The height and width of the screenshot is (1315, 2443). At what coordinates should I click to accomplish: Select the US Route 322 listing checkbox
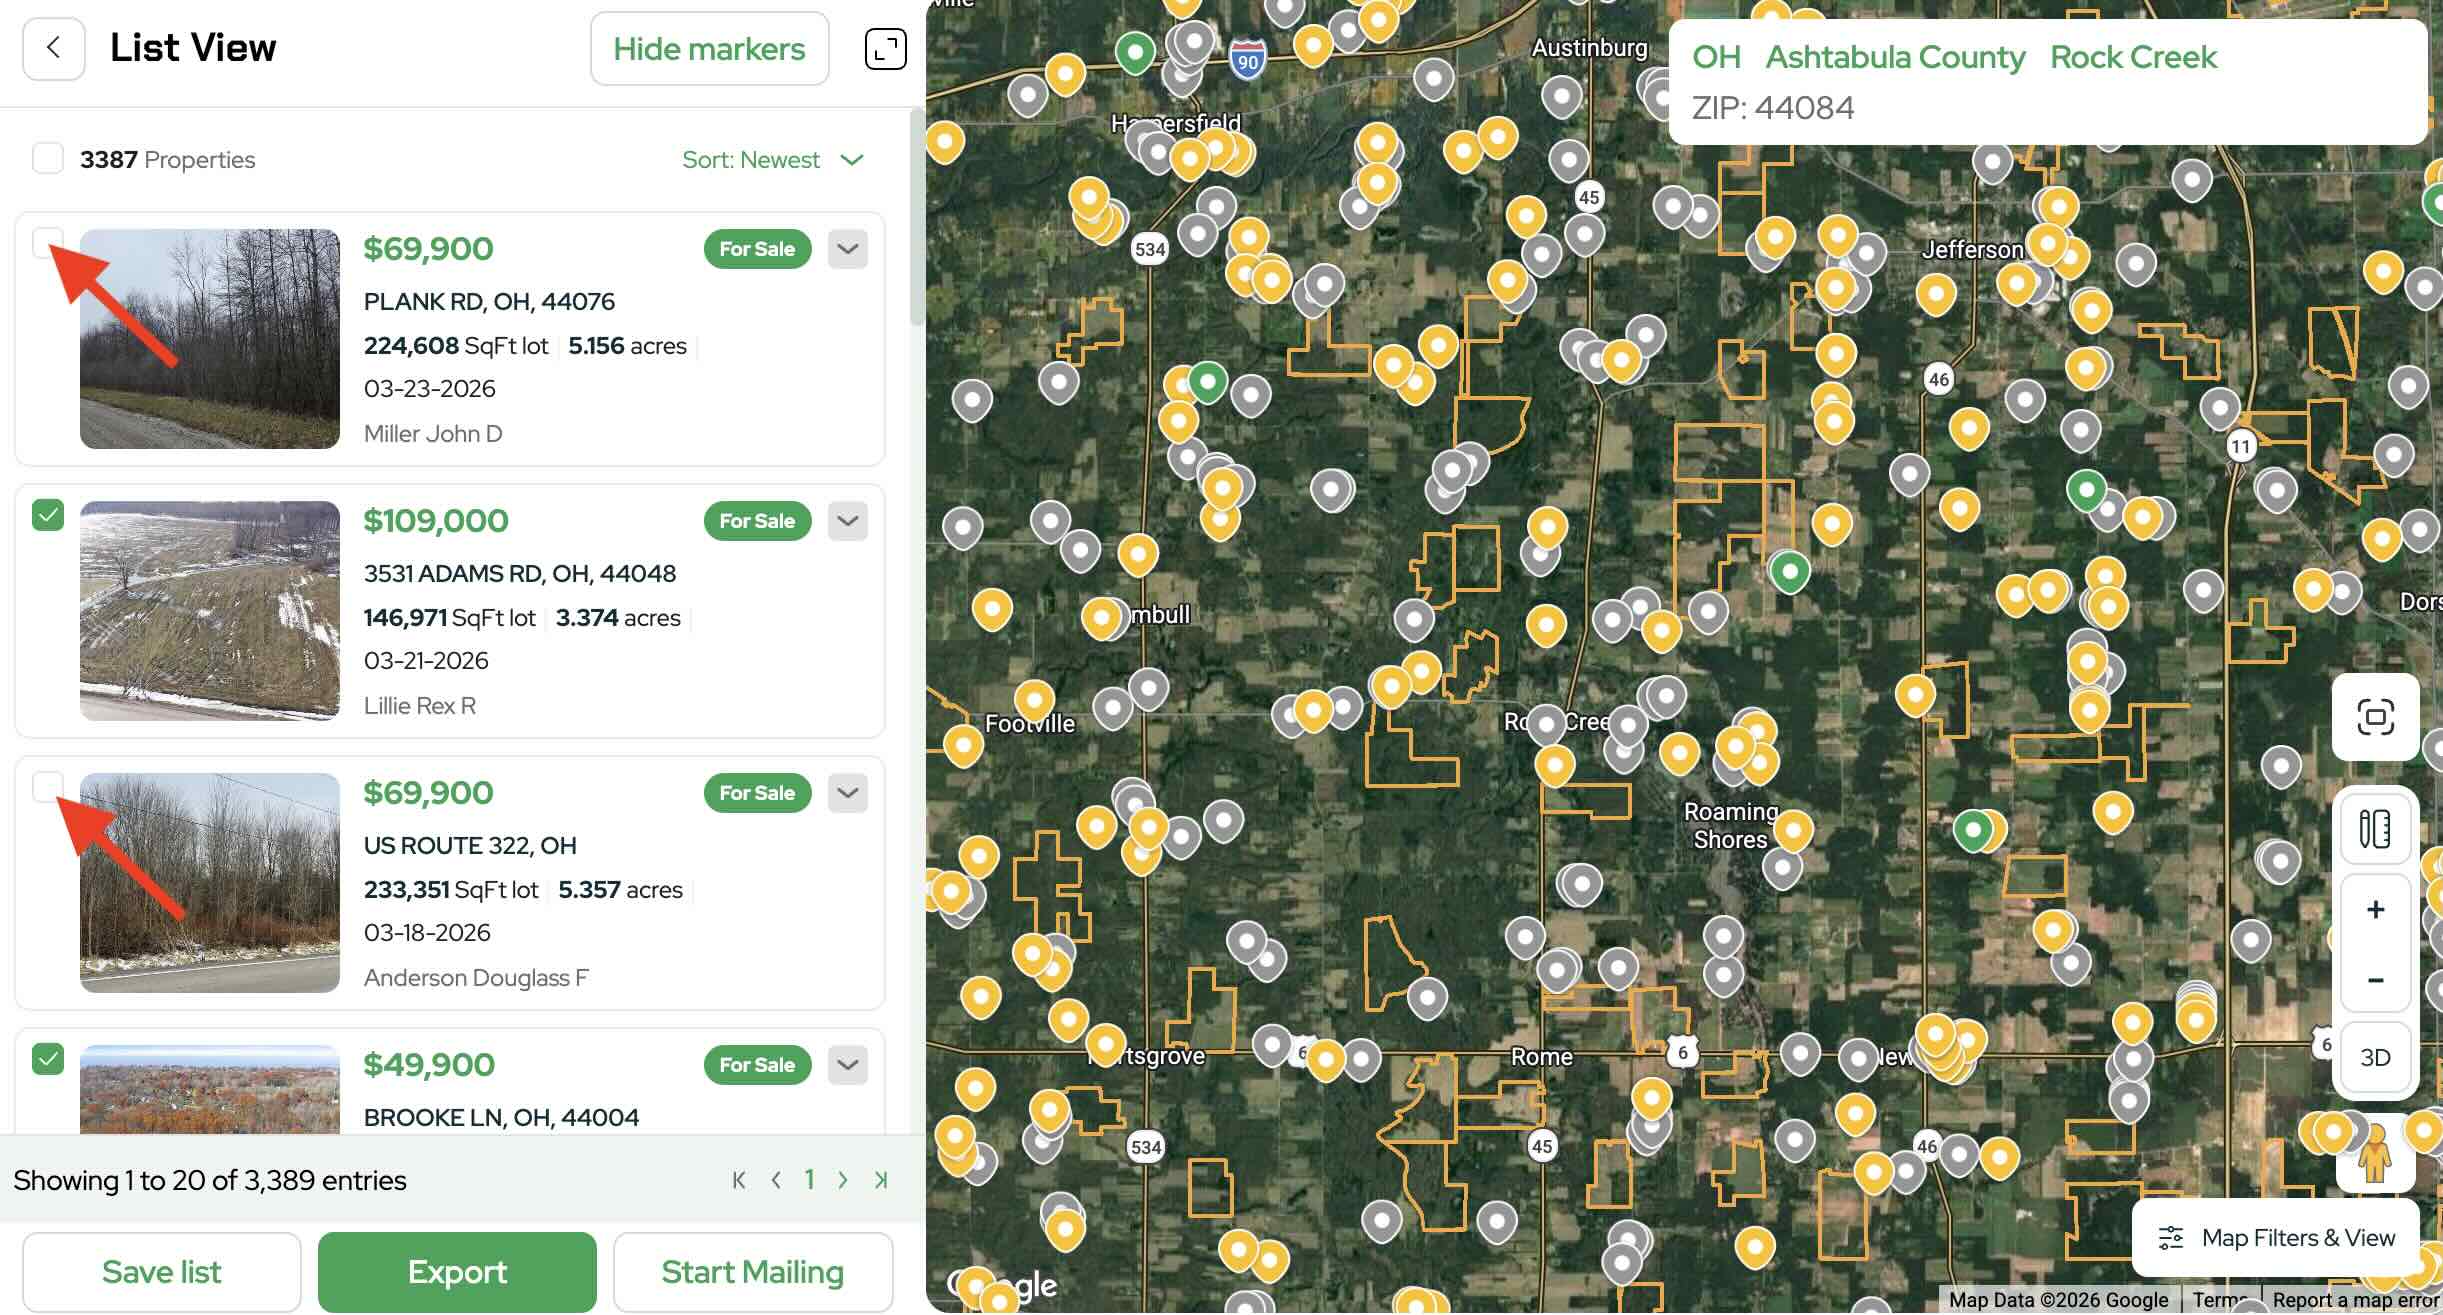(x=46, y=786)
